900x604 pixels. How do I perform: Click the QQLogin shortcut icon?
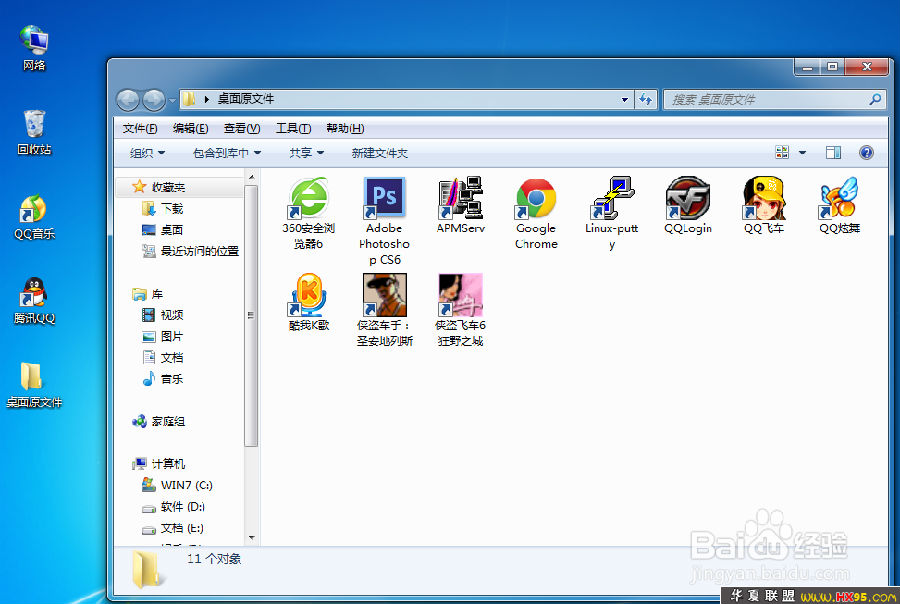tap(688, 198)
